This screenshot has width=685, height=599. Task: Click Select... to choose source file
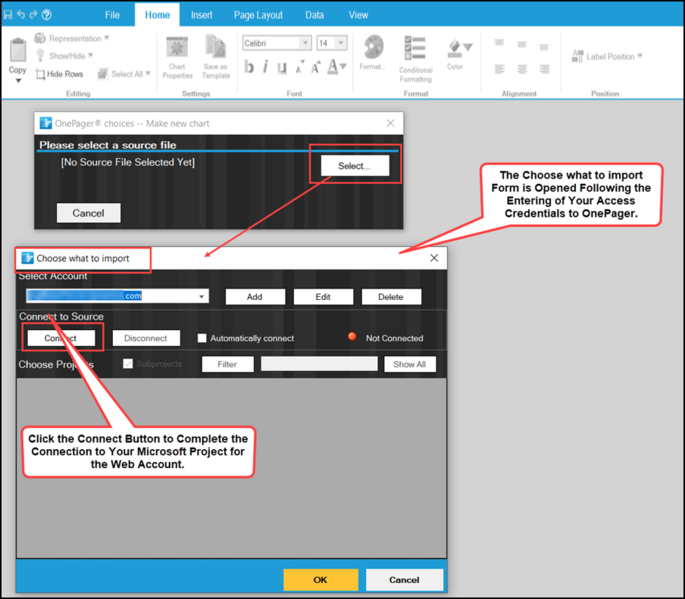(x=355, y=166)
